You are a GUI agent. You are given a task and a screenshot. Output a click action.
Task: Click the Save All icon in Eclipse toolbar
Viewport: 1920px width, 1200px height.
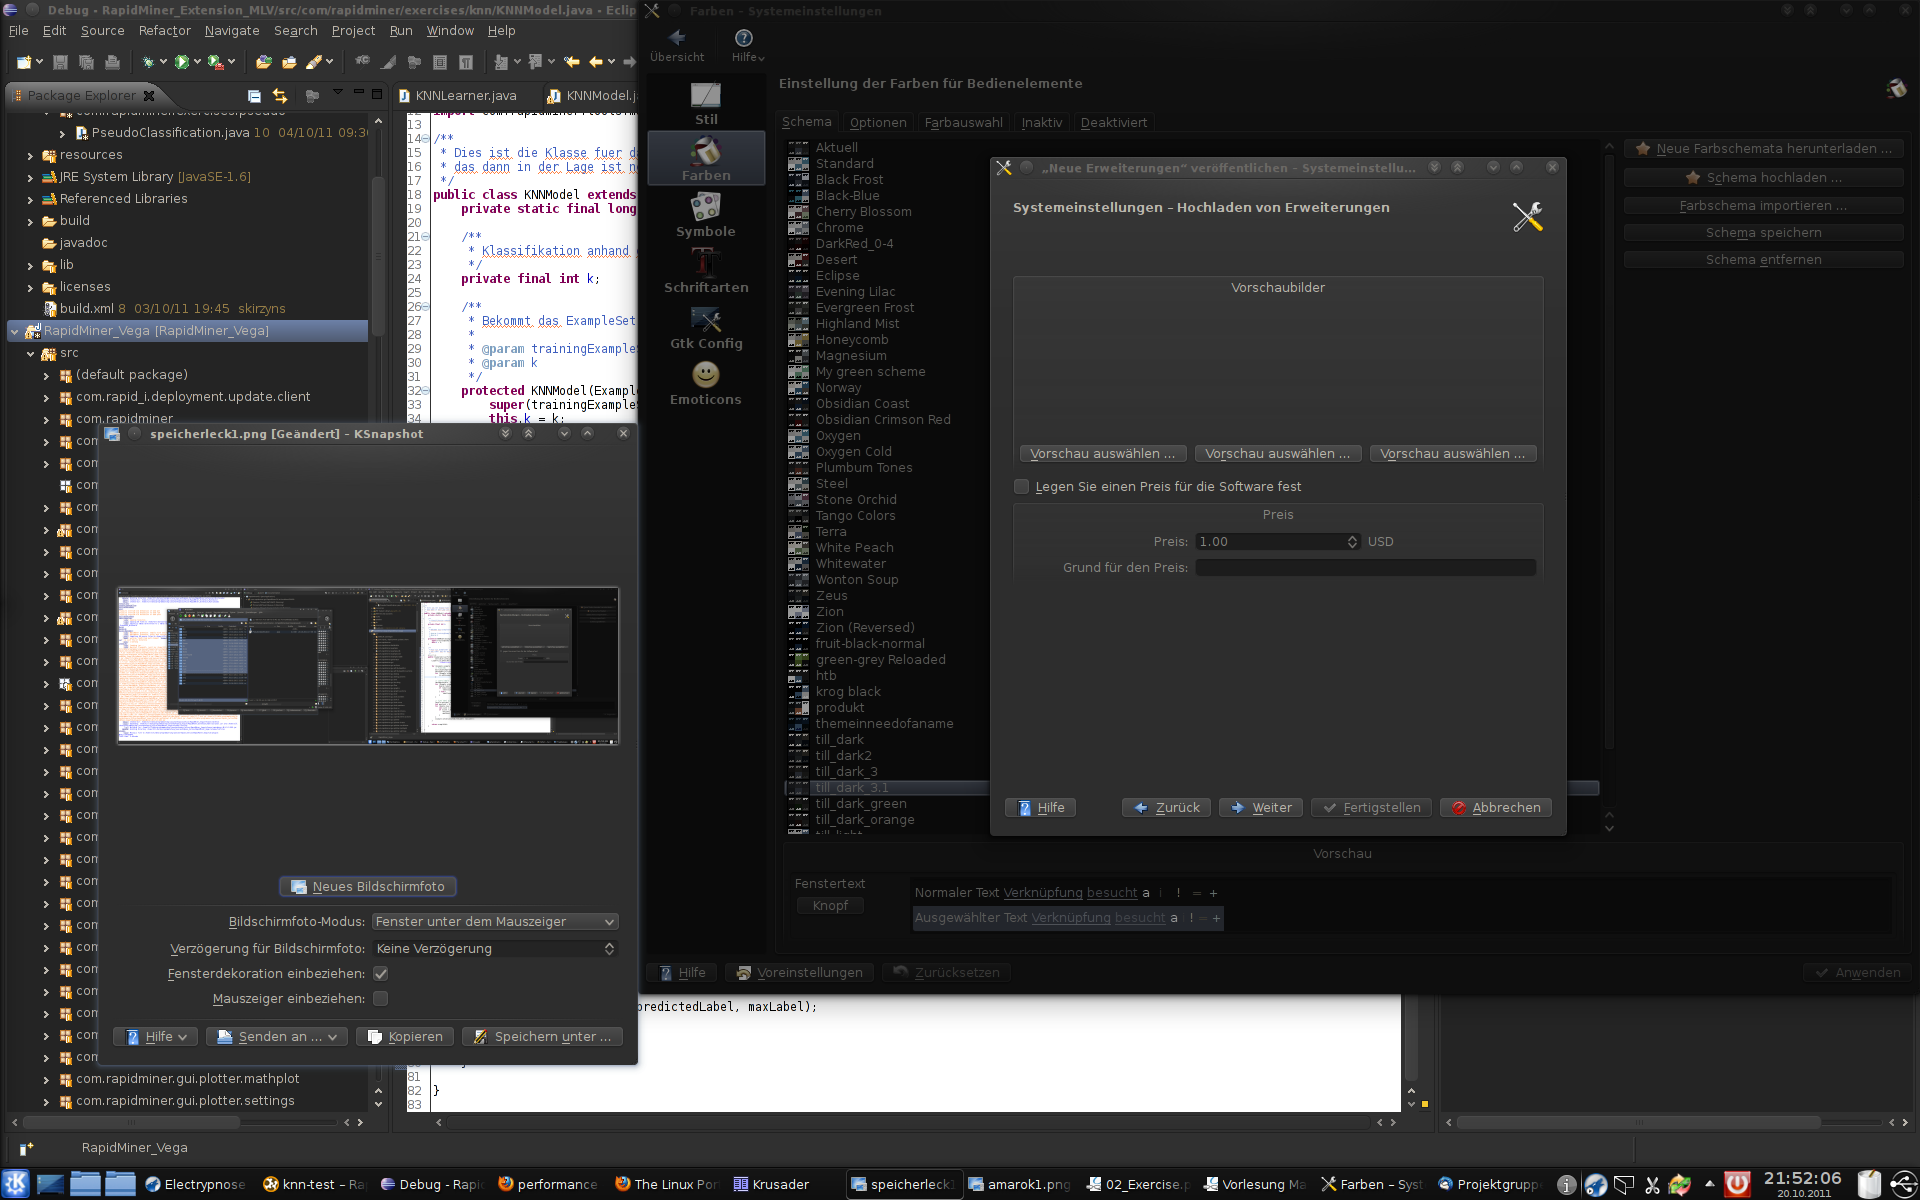(86, 62)
